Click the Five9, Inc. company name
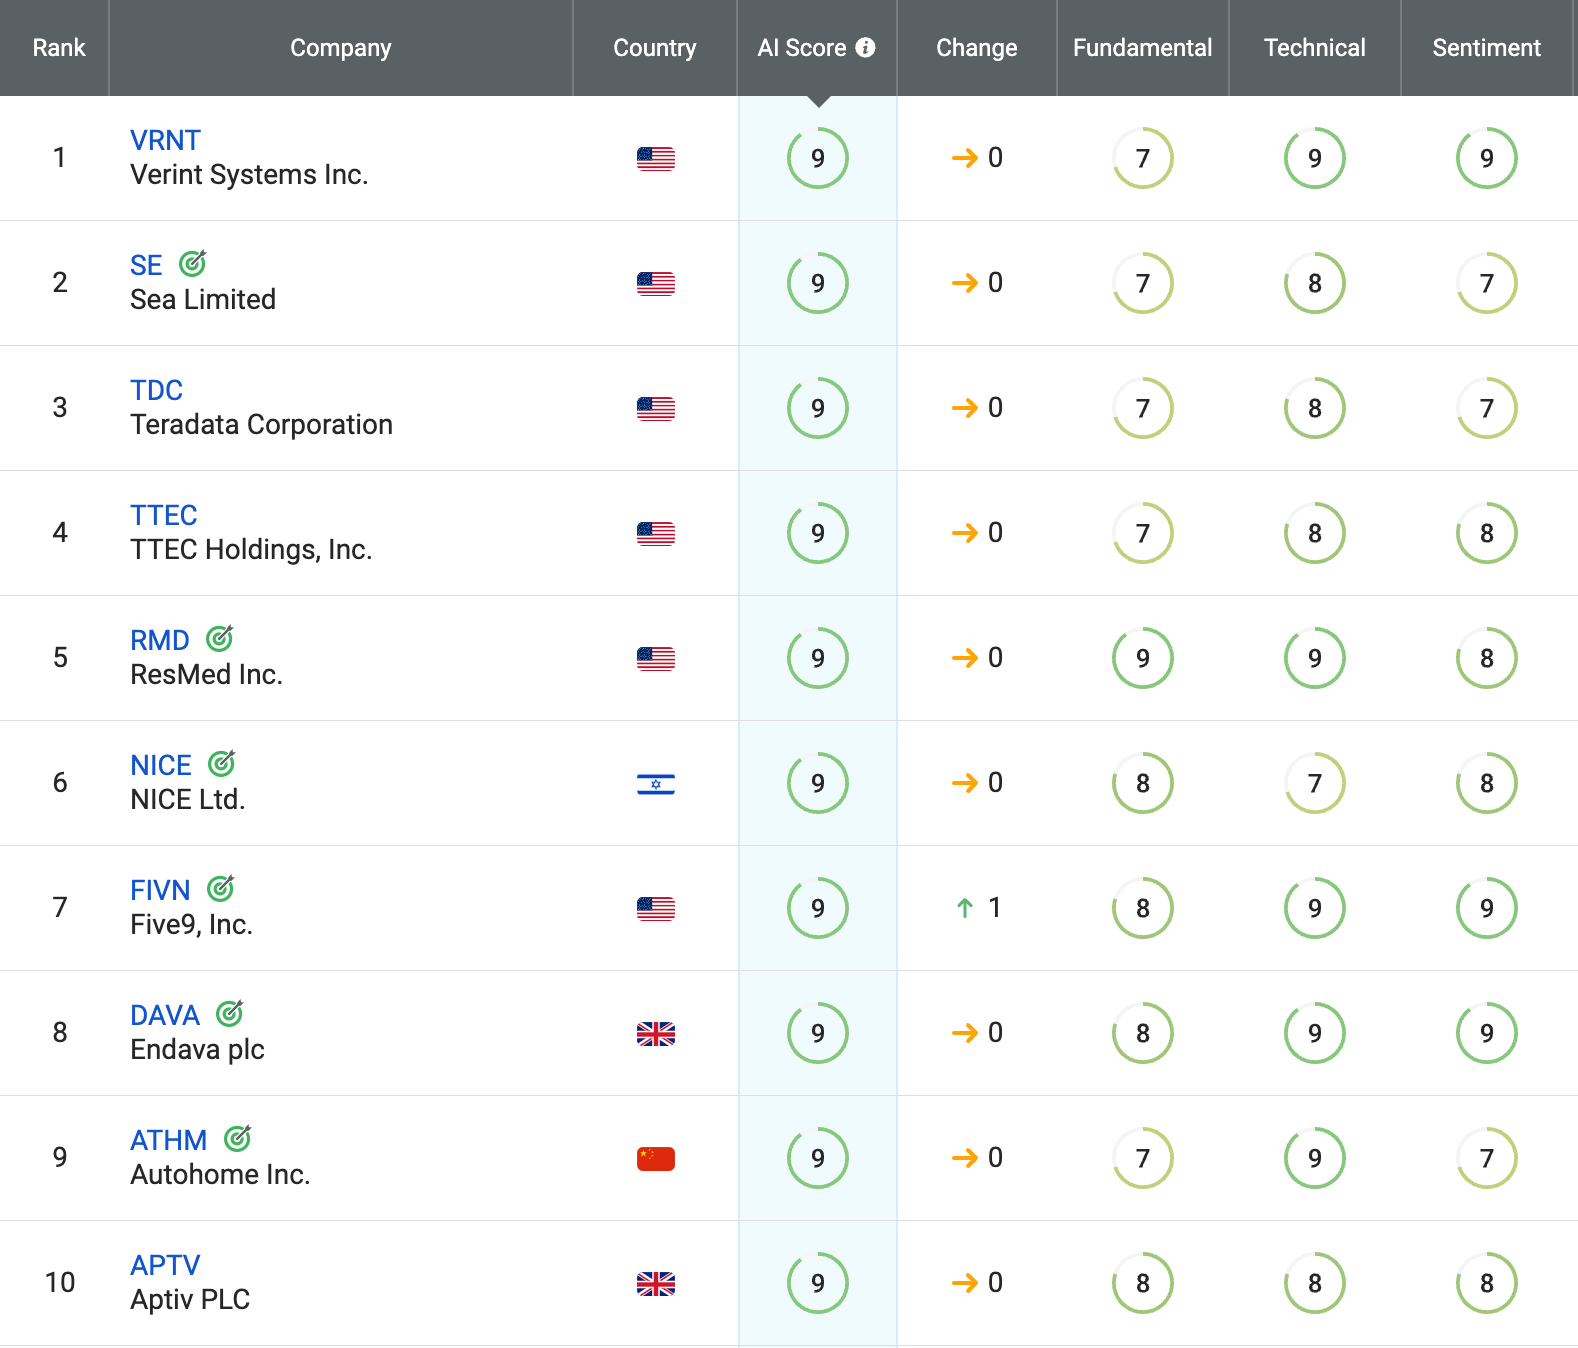The image size is (1578, 1348). point(191,925)
